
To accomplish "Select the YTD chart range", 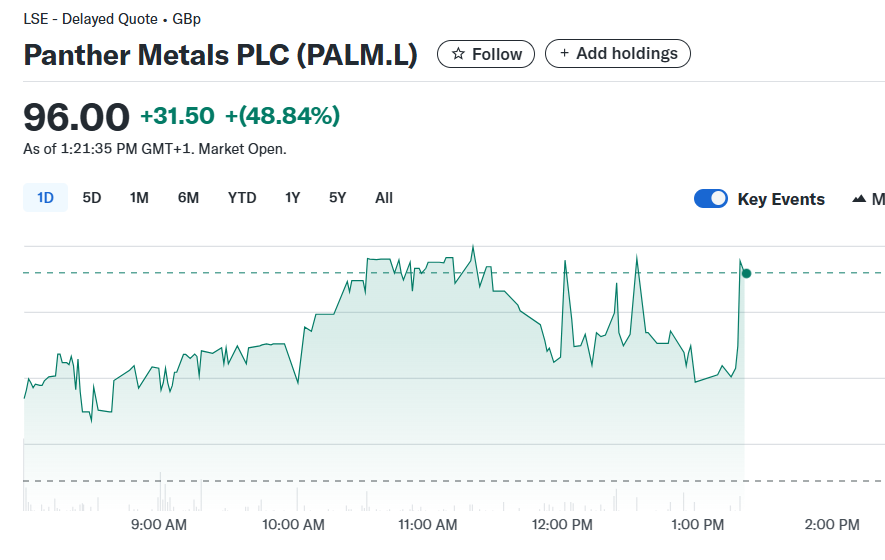I will coord(242,198).
